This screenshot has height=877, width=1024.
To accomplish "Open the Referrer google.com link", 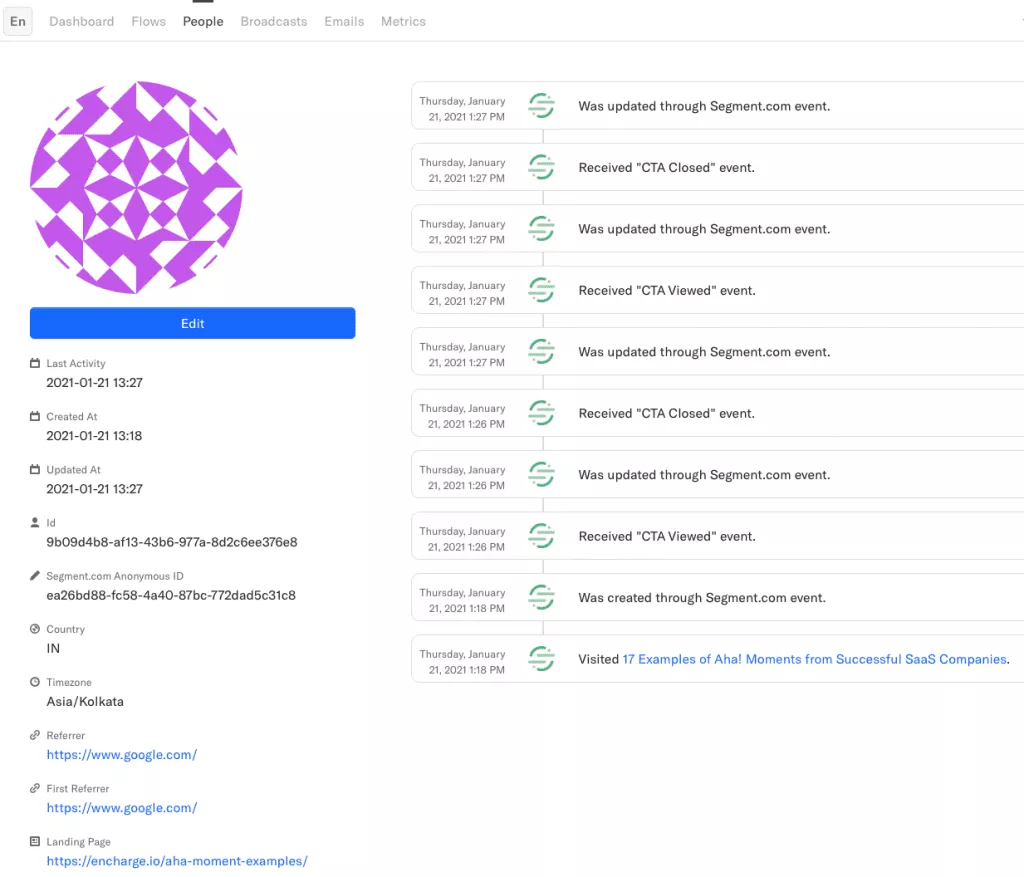I will (x=121, y=755).
